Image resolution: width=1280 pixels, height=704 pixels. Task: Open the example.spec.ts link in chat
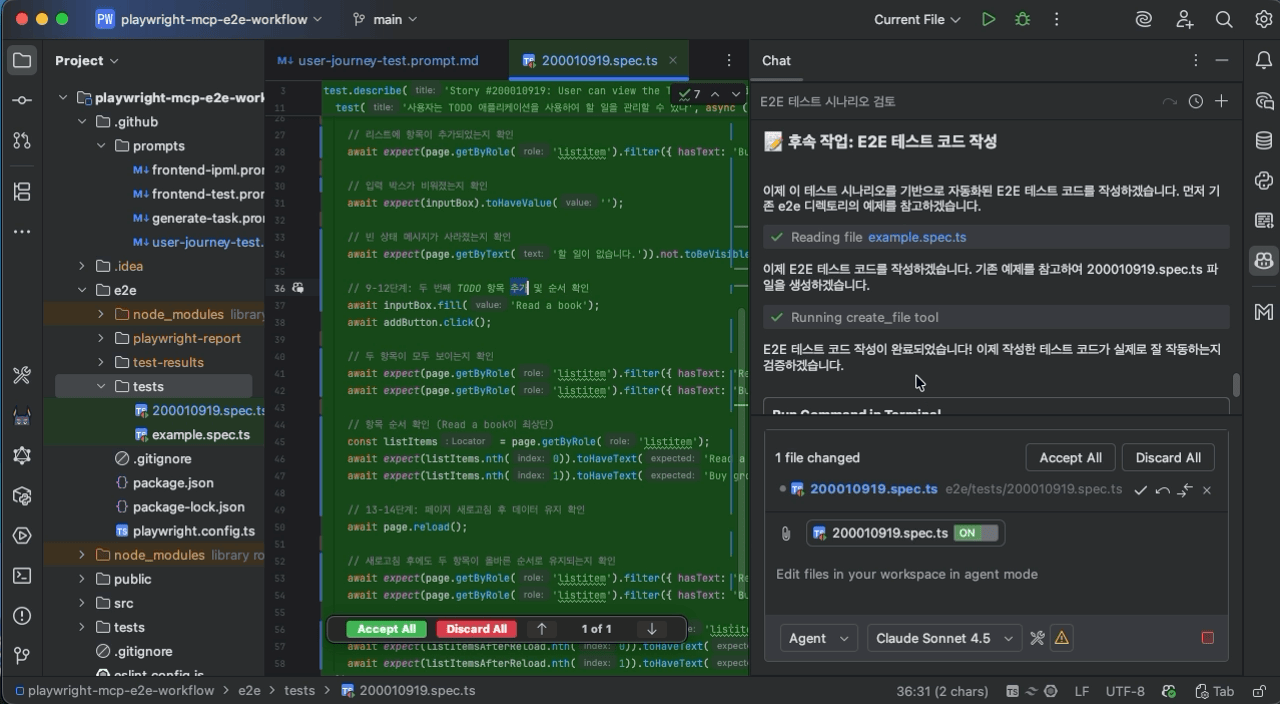point(917,237)
